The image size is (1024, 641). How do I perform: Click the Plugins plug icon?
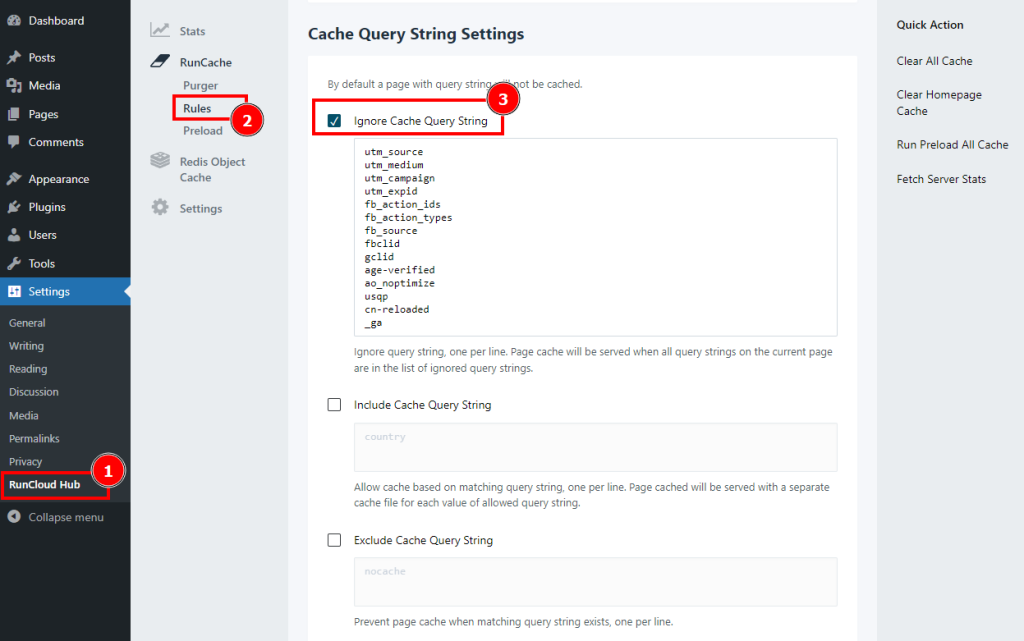(14, 207)
